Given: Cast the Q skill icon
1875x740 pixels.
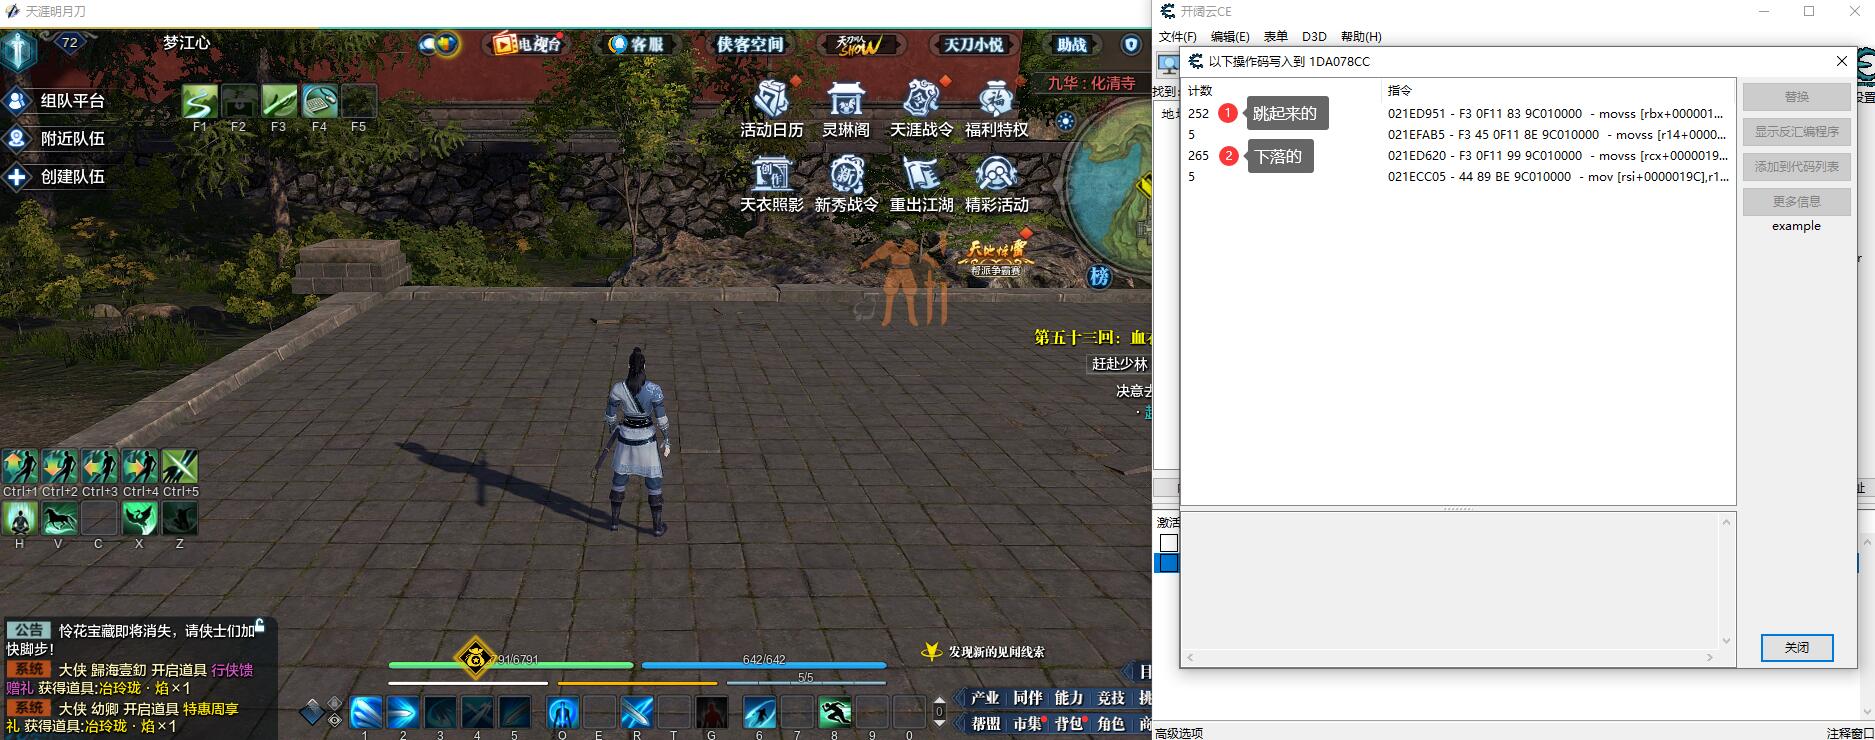Looking at the screenshot, I should 562,713.
